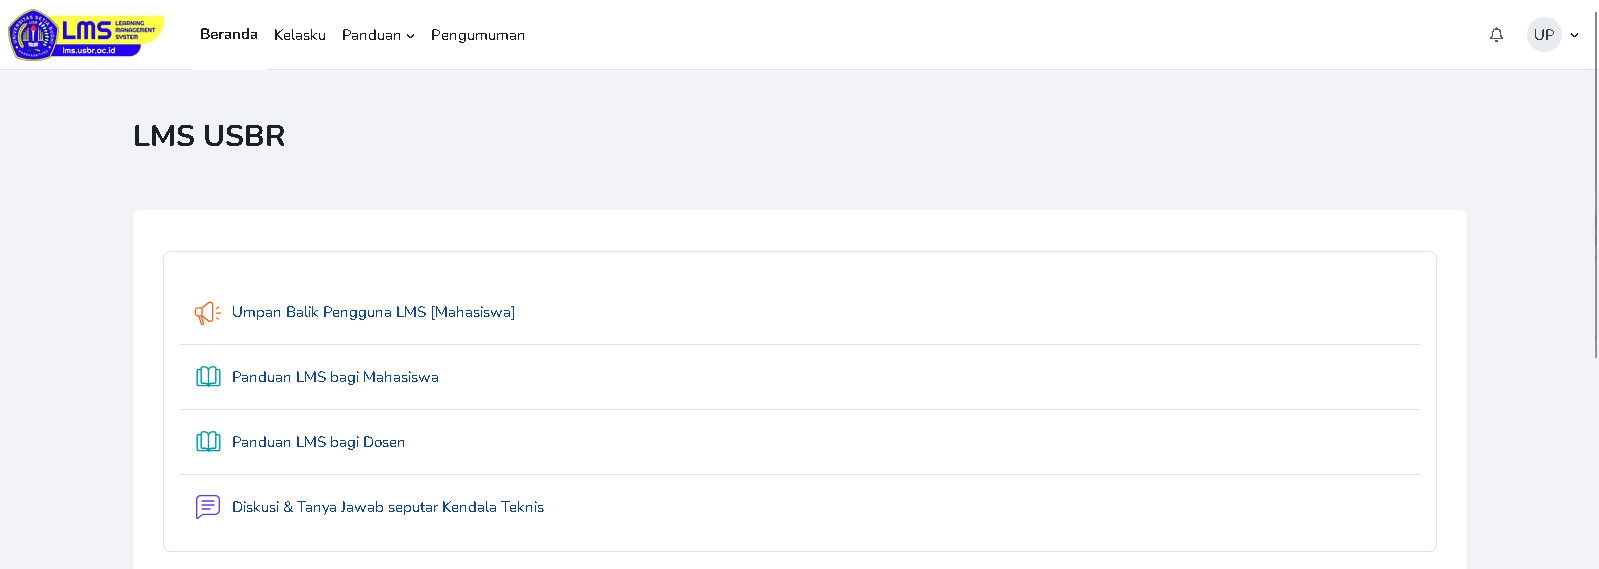Click the Panduan menu label
Viewport: 1599px width, 569px height.
point(371,35)
